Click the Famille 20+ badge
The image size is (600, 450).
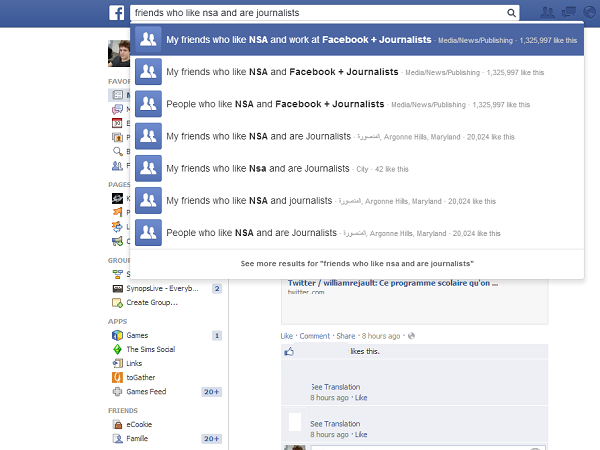tap(212, 439)
